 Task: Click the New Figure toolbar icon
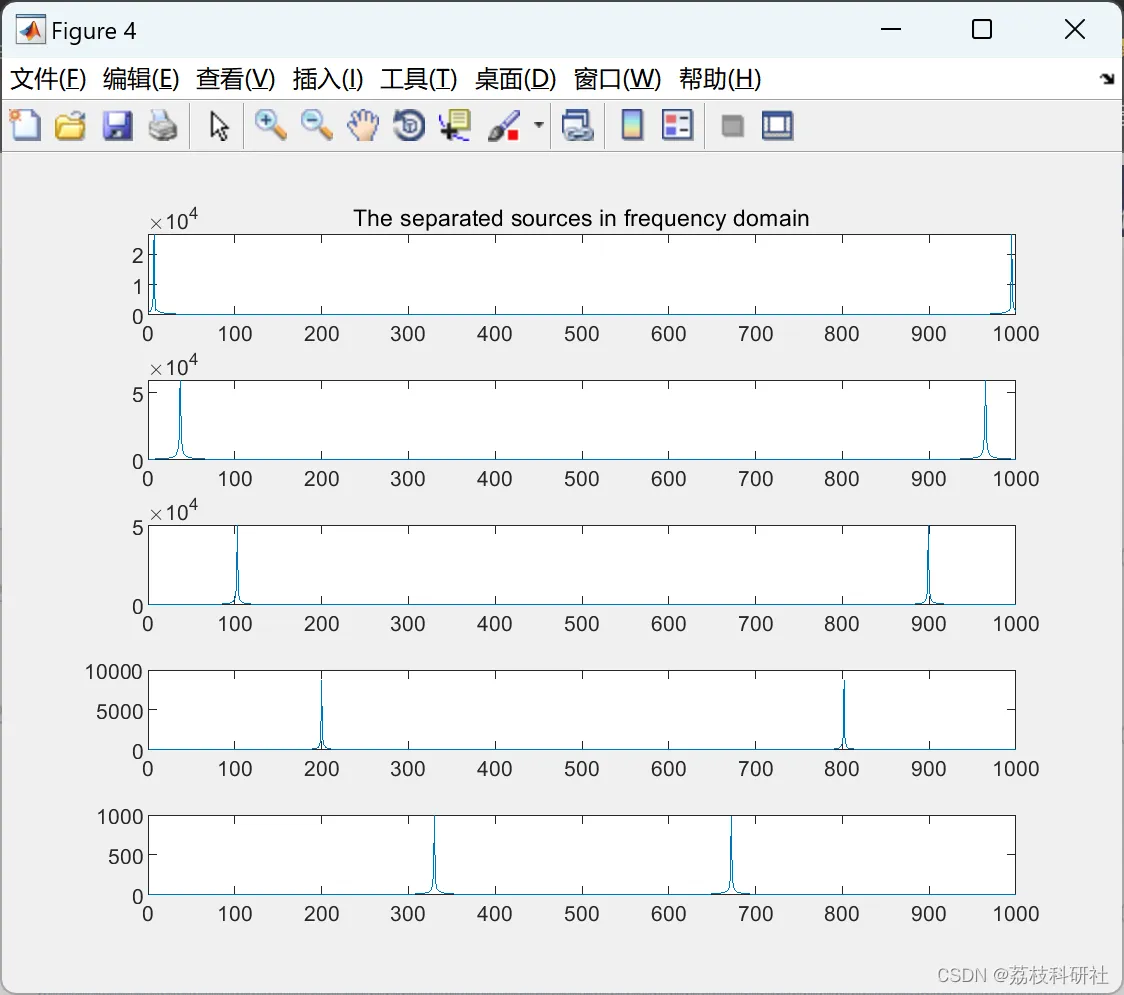coord(26,125)
